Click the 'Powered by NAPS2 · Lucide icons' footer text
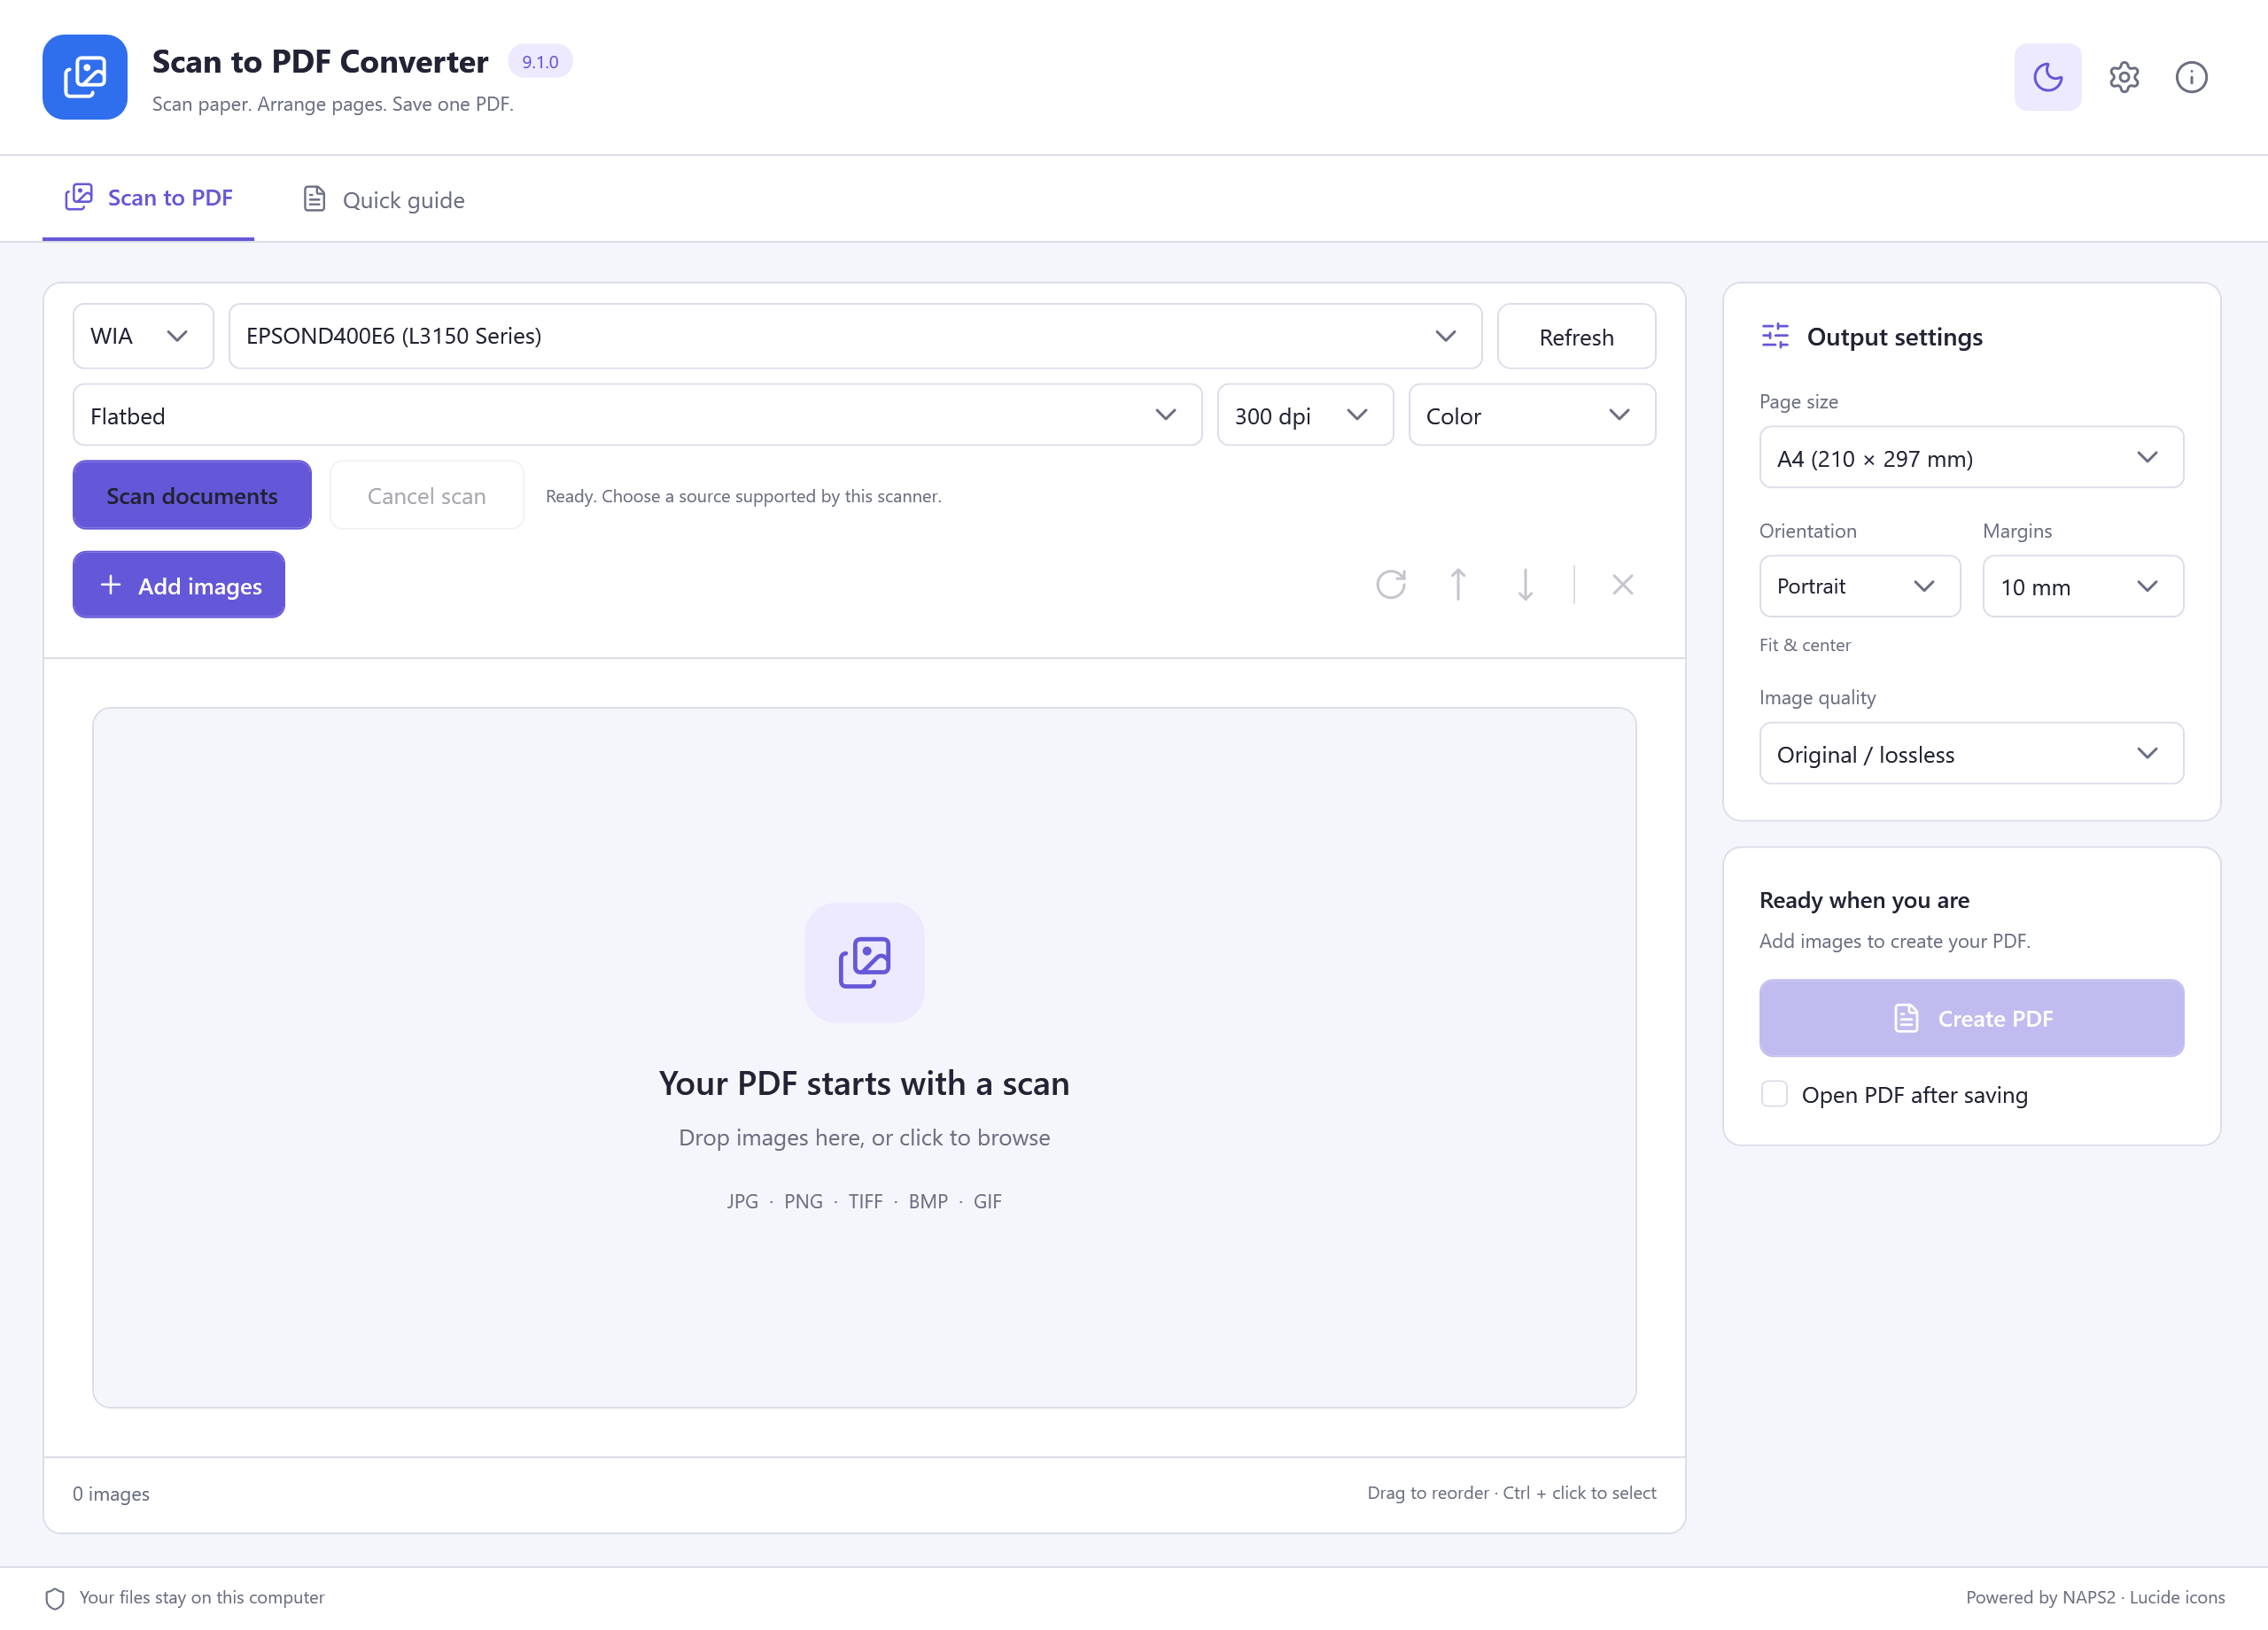Viewport: 2268px width, 1630px height. click(x=2095, y=1597)
